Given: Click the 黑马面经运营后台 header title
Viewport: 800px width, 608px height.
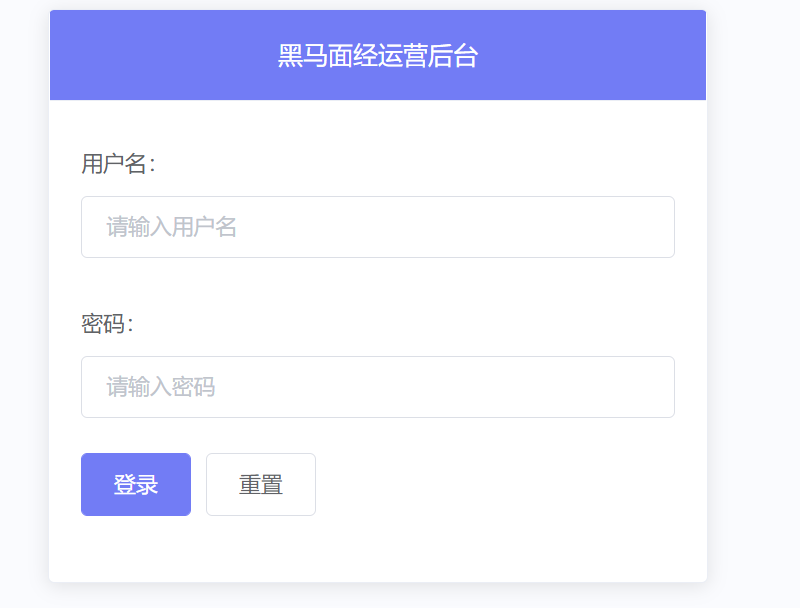Looking at the screenshot, I should (x=377, y=56).
